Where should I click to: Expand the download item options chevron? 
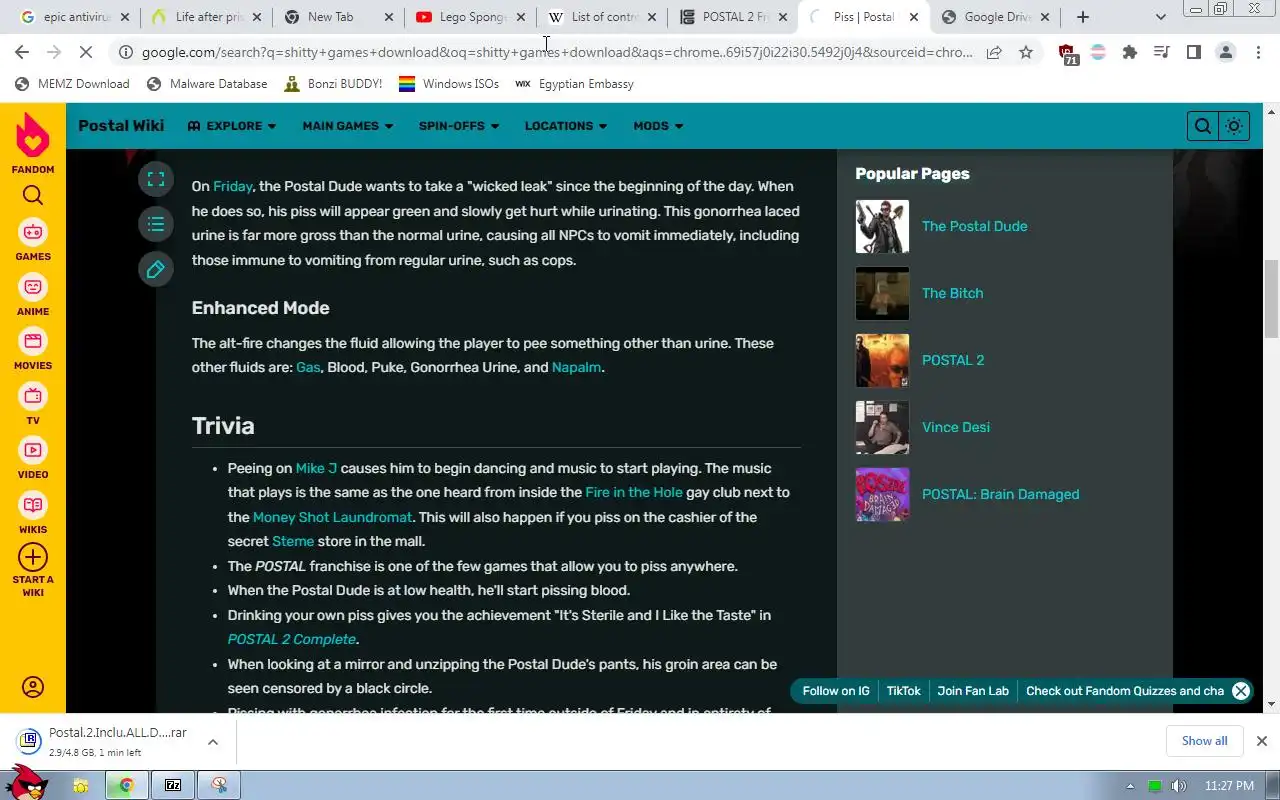(x=213, y=742)
